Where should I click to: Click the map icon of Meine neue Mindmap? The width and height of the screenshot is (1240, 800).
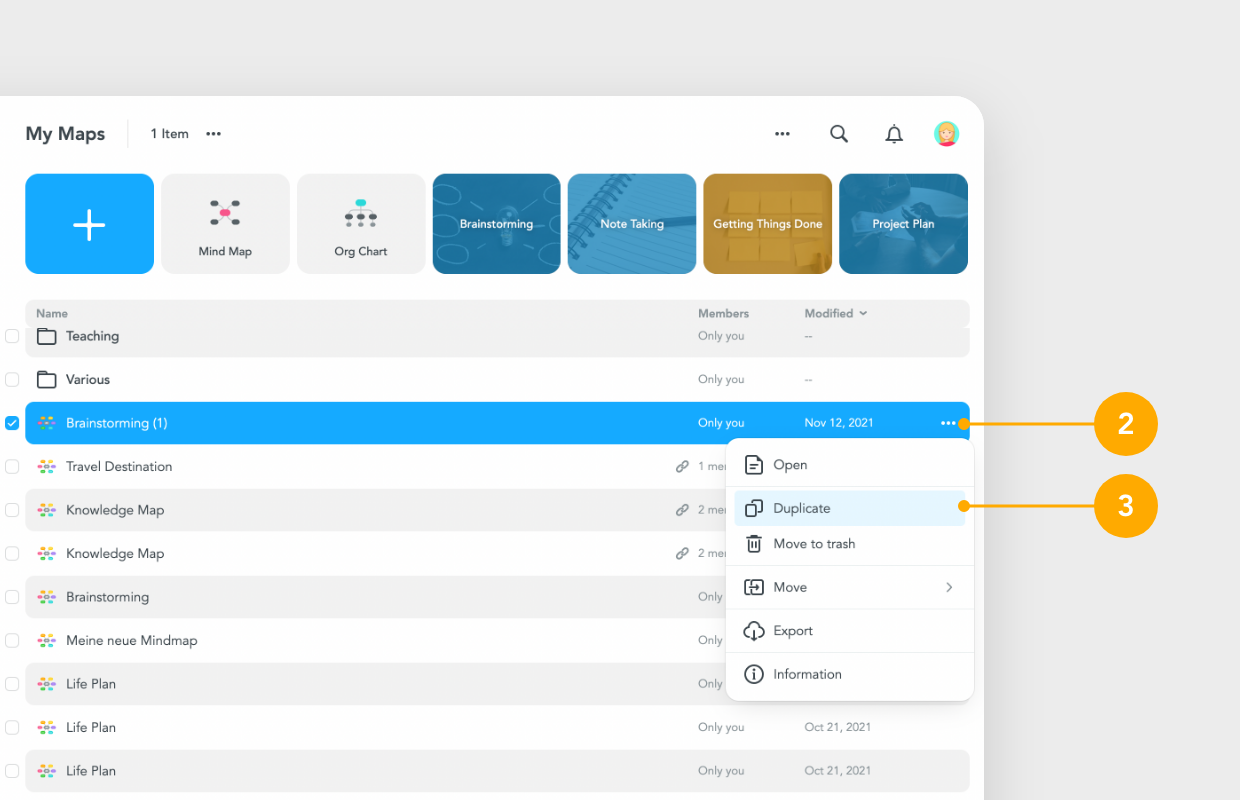[46, 641]
